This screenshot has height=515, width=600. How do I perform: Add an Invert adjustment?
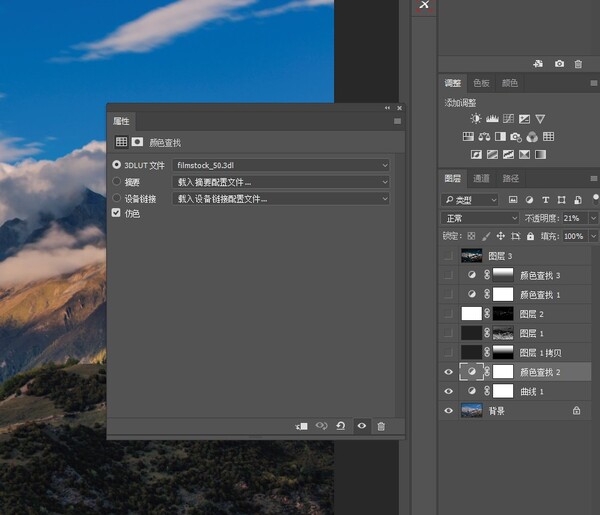(x=476, y=155)
